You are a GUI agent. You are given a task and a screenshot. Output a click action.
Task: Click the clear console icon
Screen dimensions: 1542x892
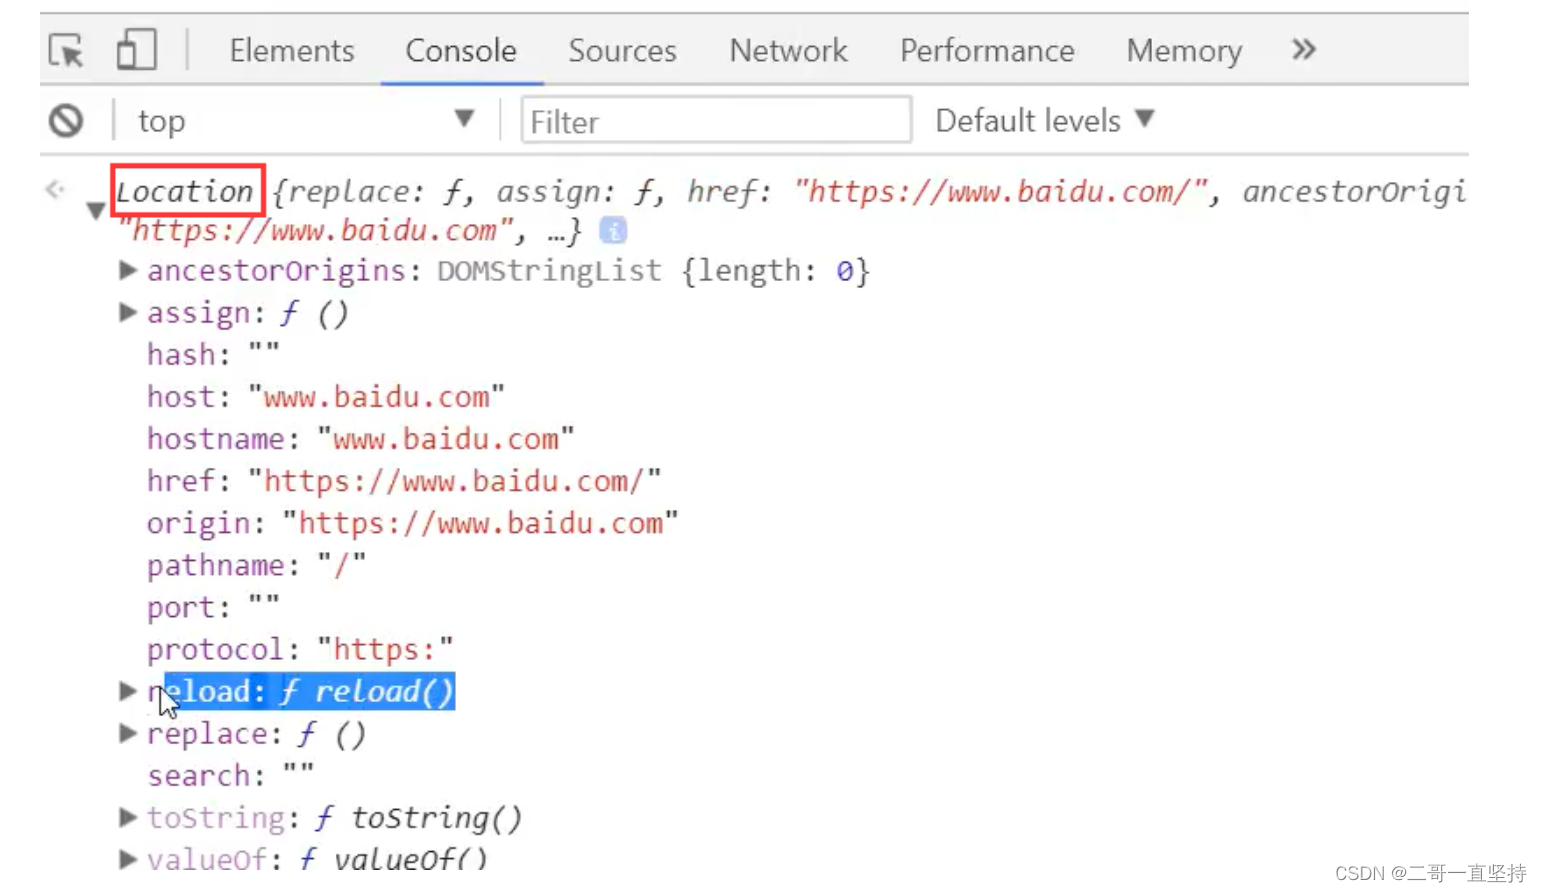[67, 121]
